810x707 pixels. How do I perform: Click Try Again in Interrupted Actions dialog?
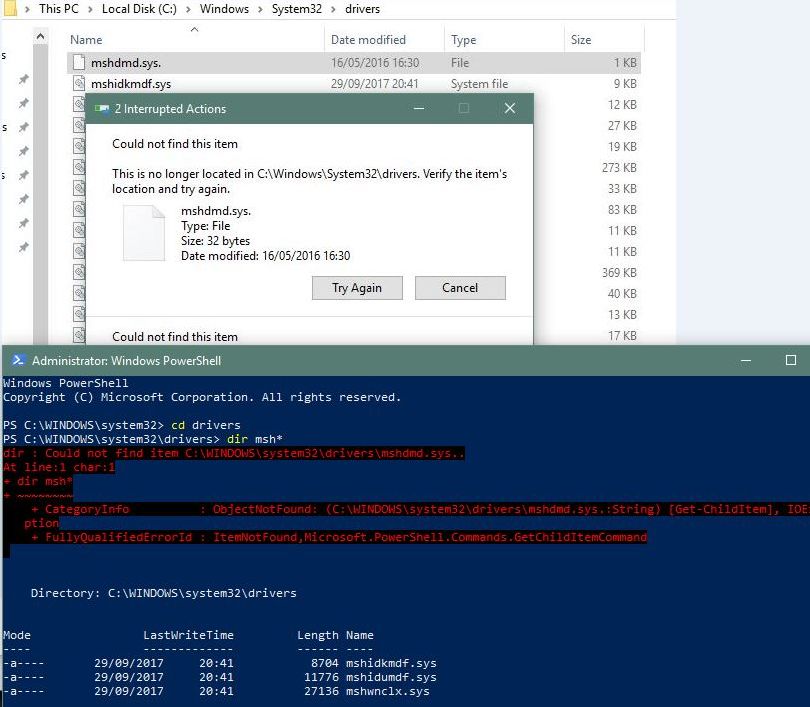[357, 288]
